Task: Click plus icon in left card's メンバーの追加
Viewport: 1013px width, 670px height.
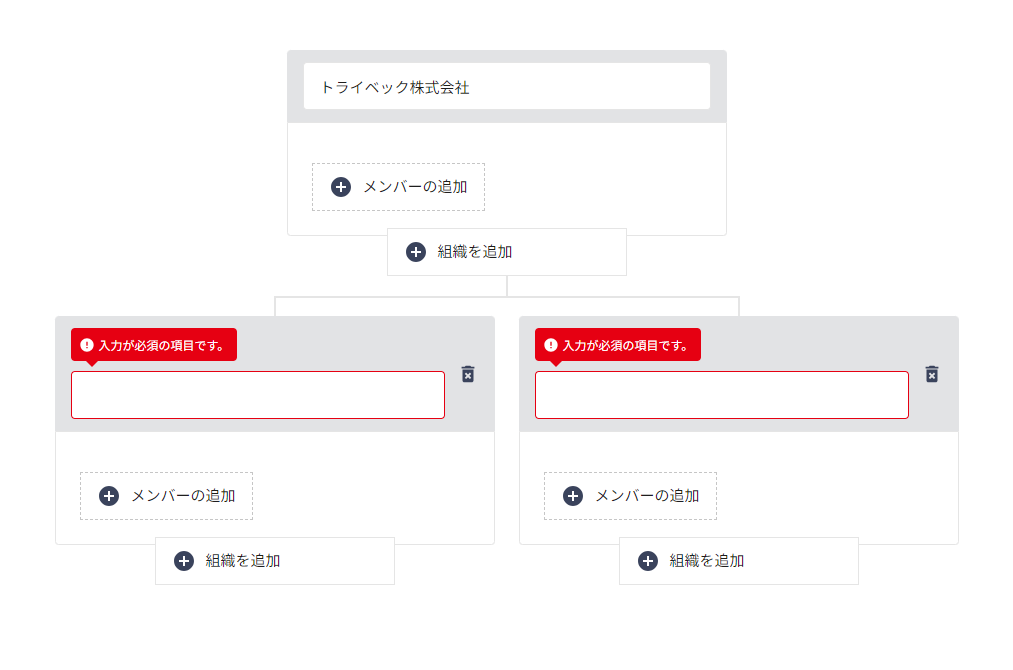Action: click(x=109, y=496)
